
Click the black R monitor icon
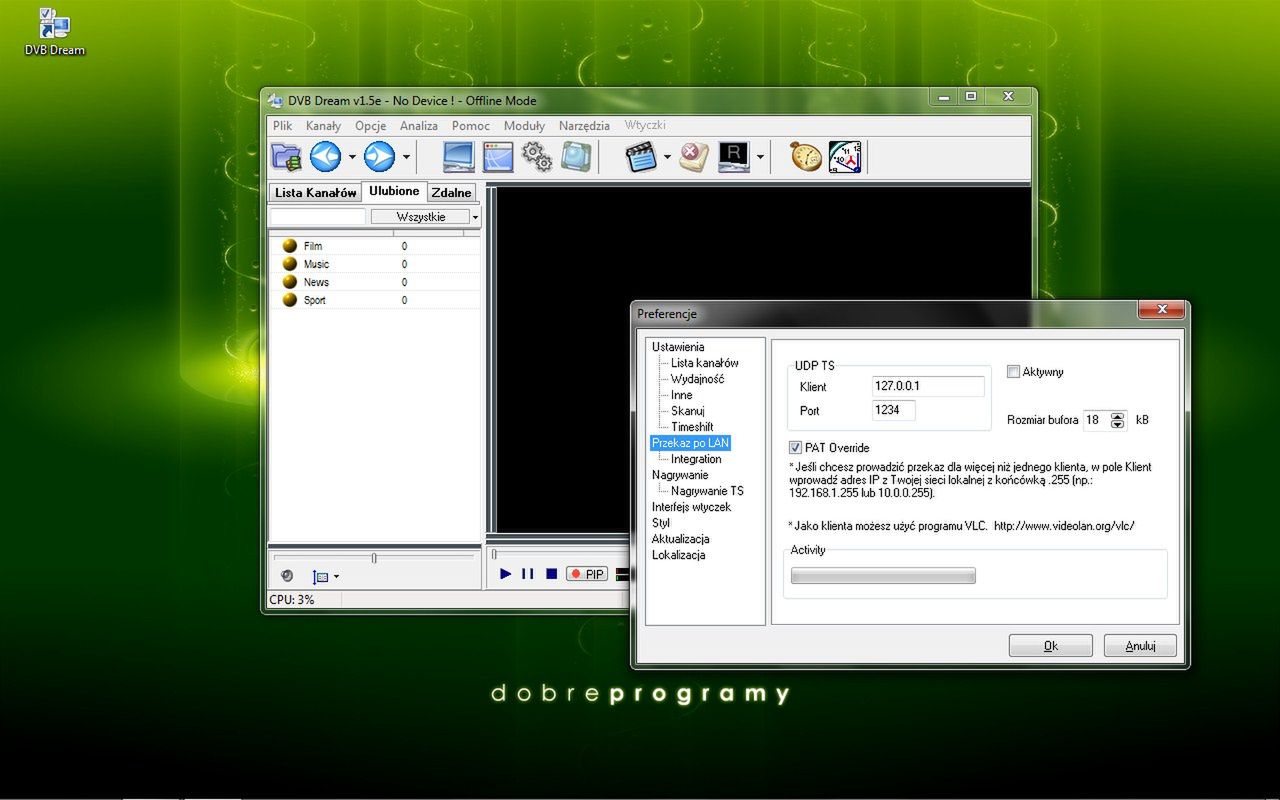click(x=734, y=157)
